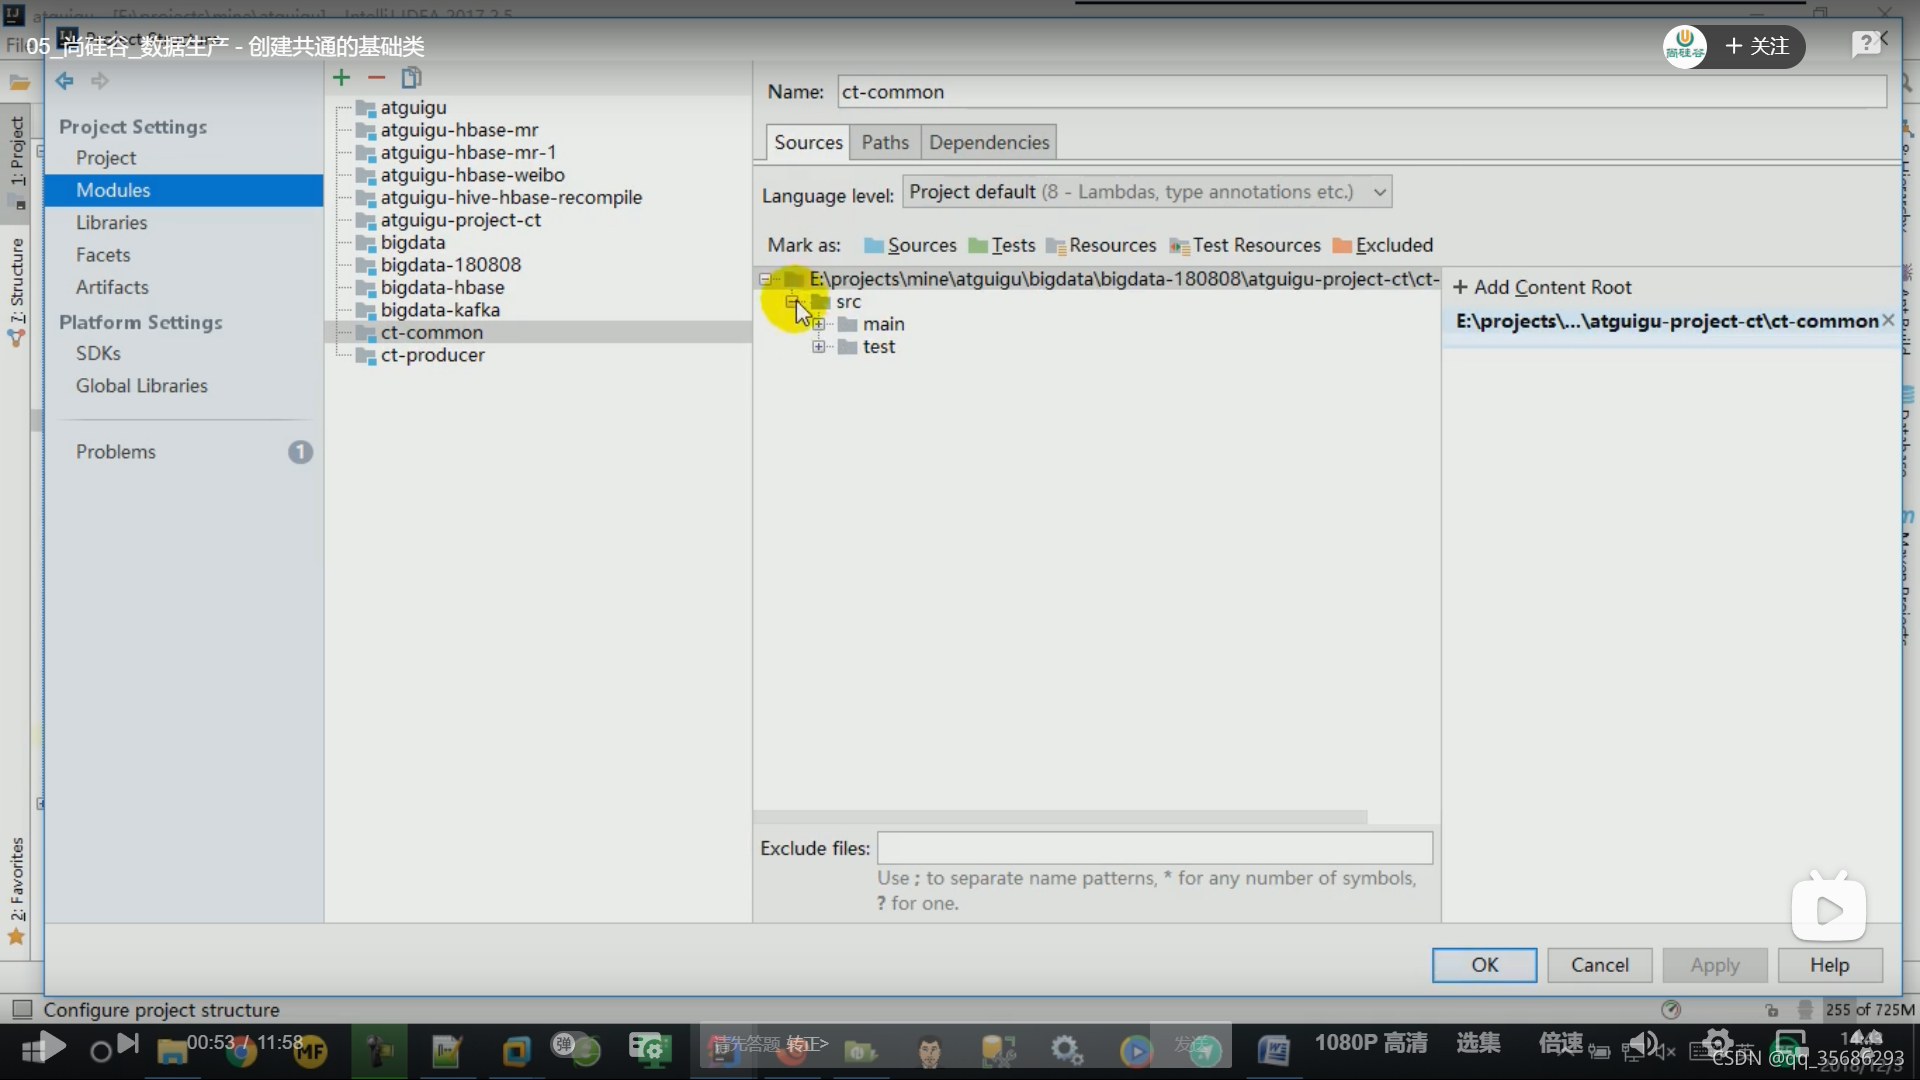Click the OK button

click(x=1484, y=965)
